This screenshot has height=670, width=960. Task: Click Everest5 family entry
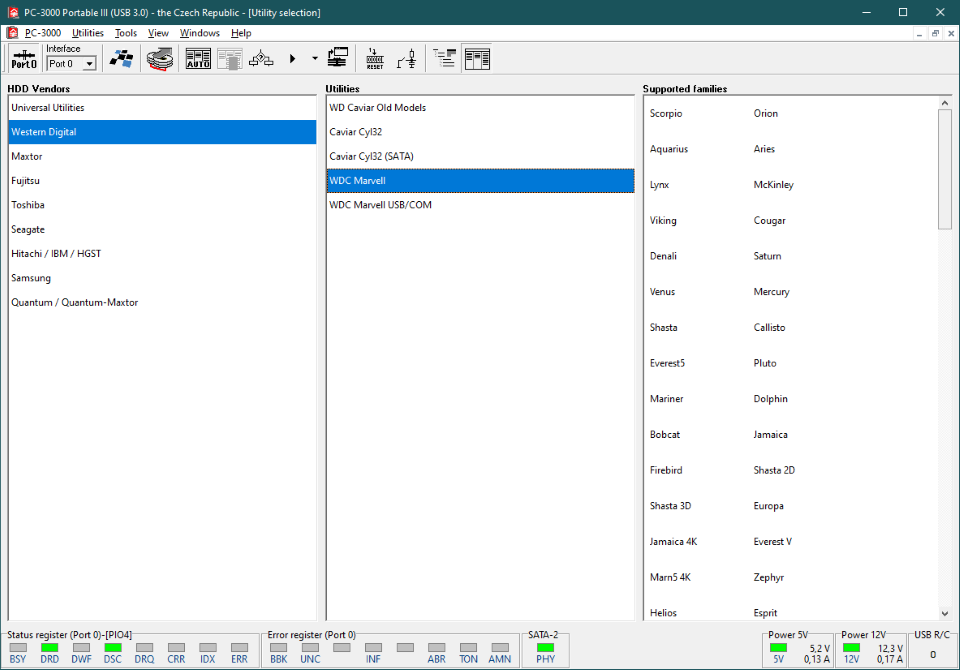click(667, 363)
